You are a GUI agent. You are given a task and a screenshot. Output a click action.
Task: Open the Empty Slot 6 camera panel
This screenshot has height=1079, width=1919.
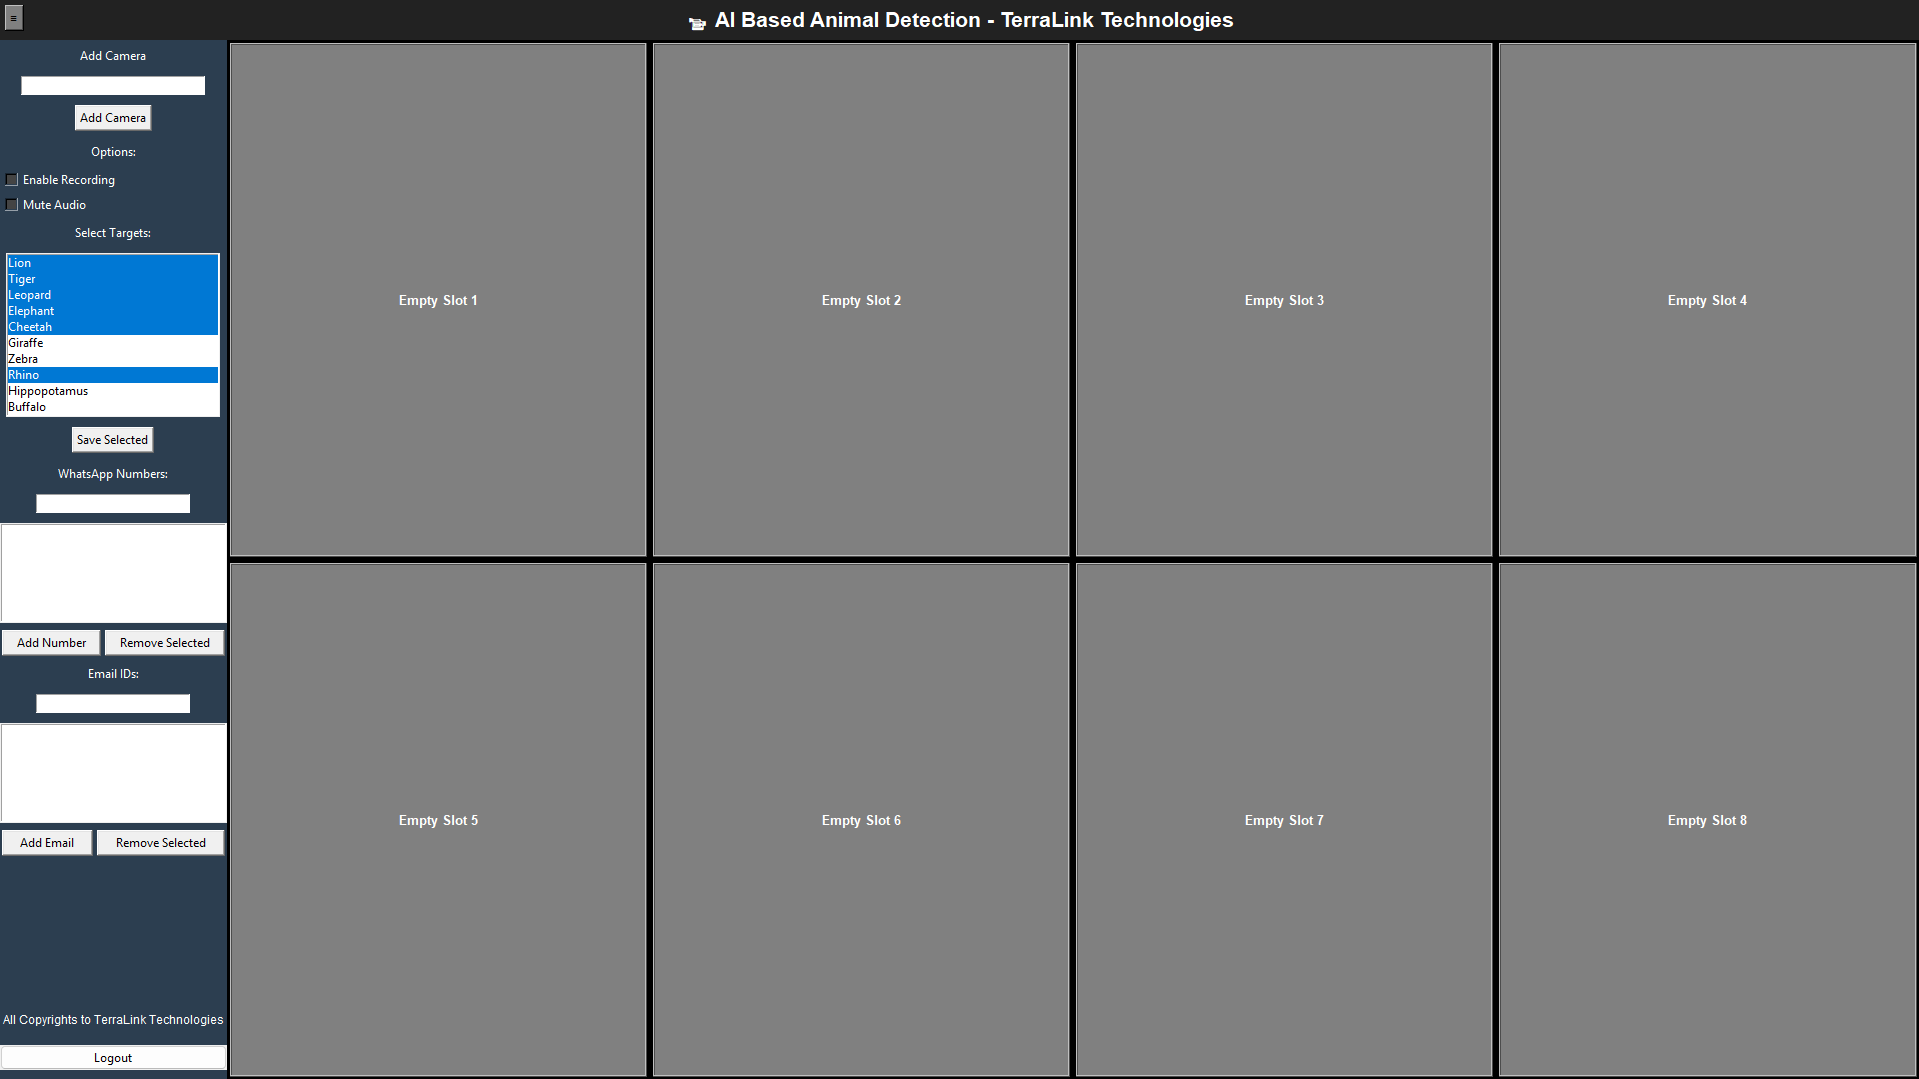[x=861, y=820]
